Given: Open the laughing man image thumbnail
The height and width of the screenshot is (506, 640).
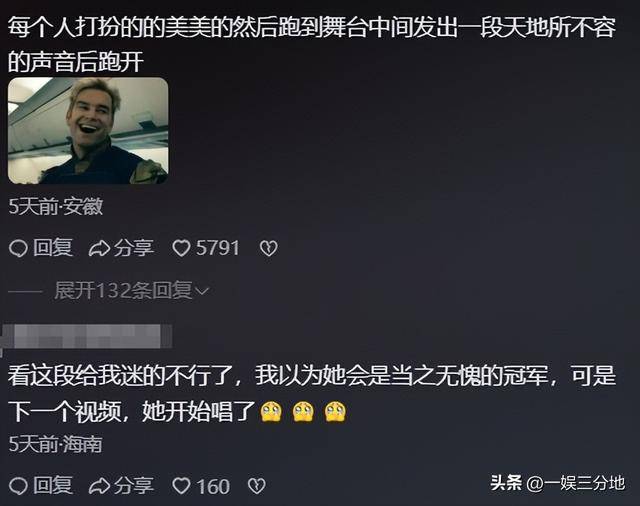Looking at the screenshot, I should coord(88,131).
